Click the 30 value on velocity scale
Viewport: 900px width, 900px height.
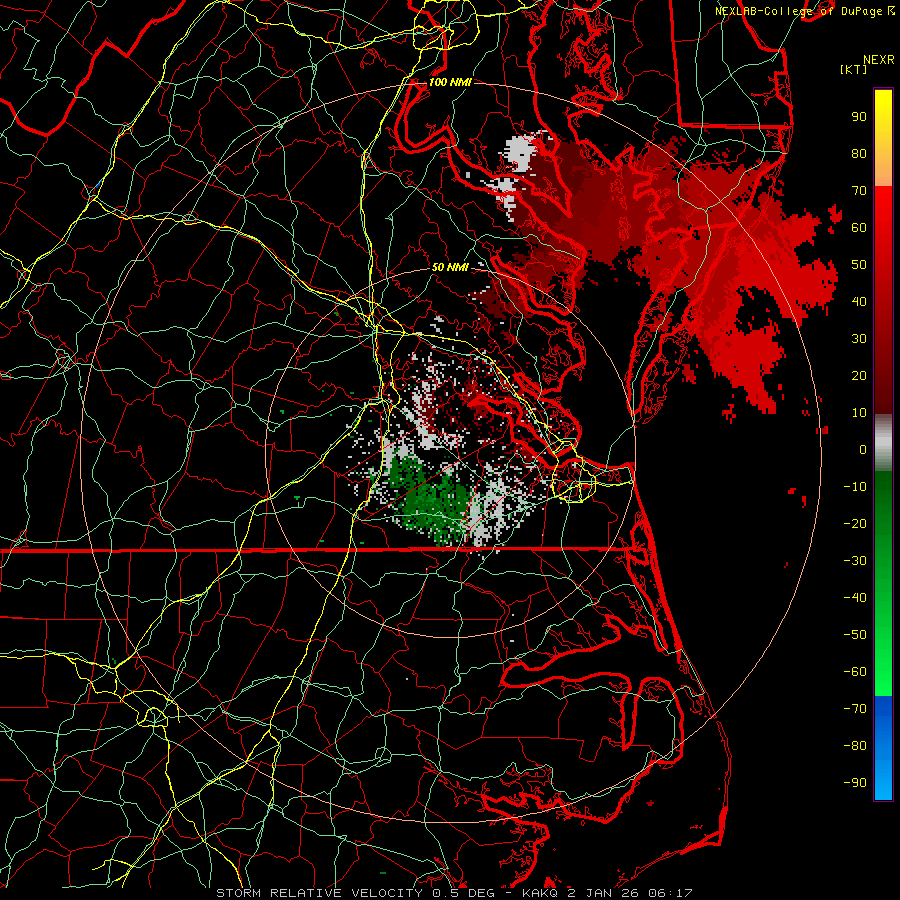(859, 339)
